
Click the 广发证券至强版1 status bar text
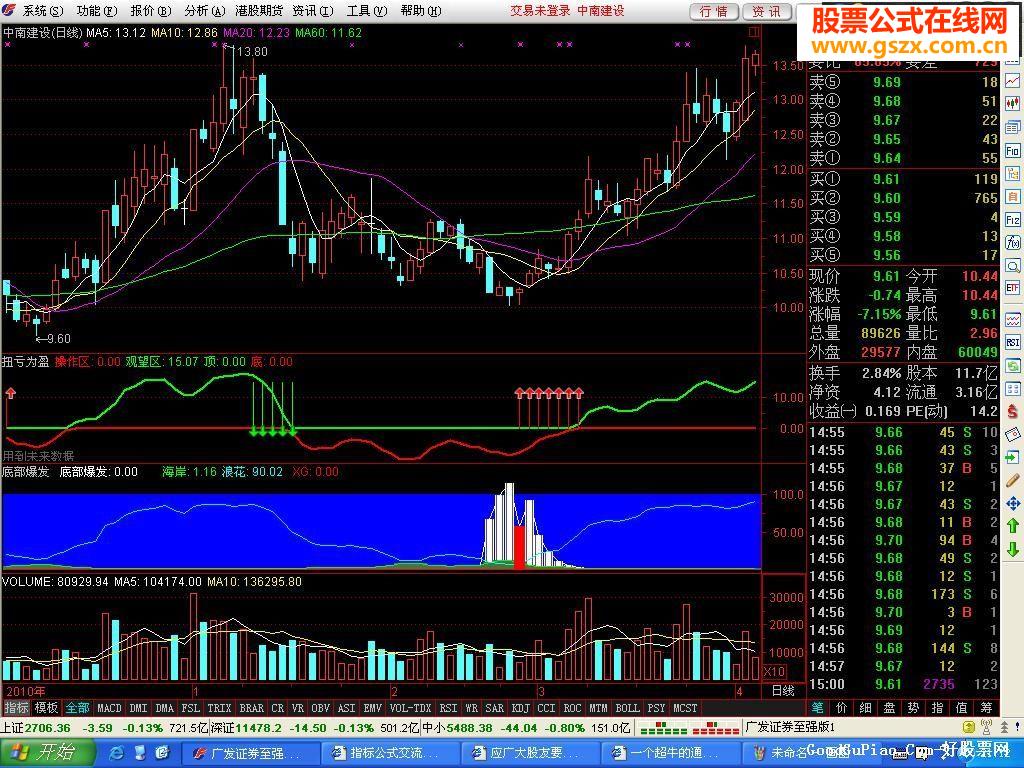point(790,728)
